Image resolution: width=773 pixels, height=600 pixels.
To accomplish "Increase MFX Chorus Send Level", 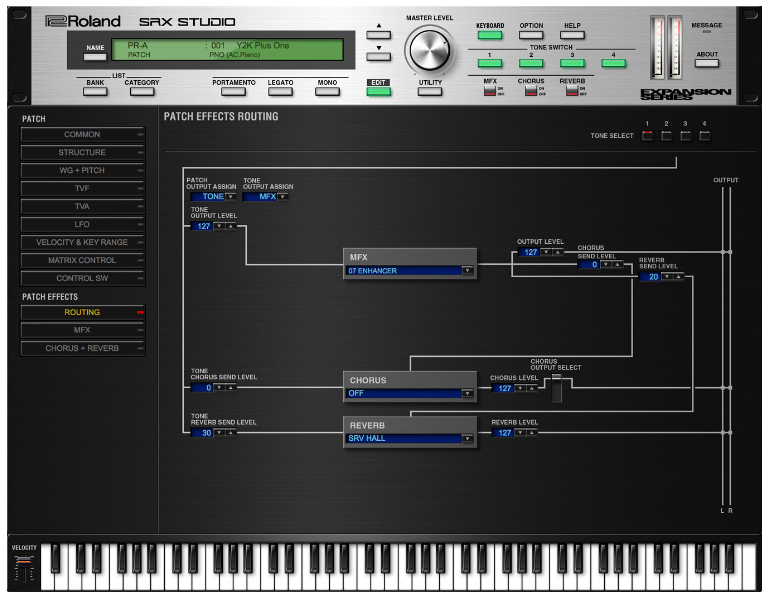I will click(617, 265).
